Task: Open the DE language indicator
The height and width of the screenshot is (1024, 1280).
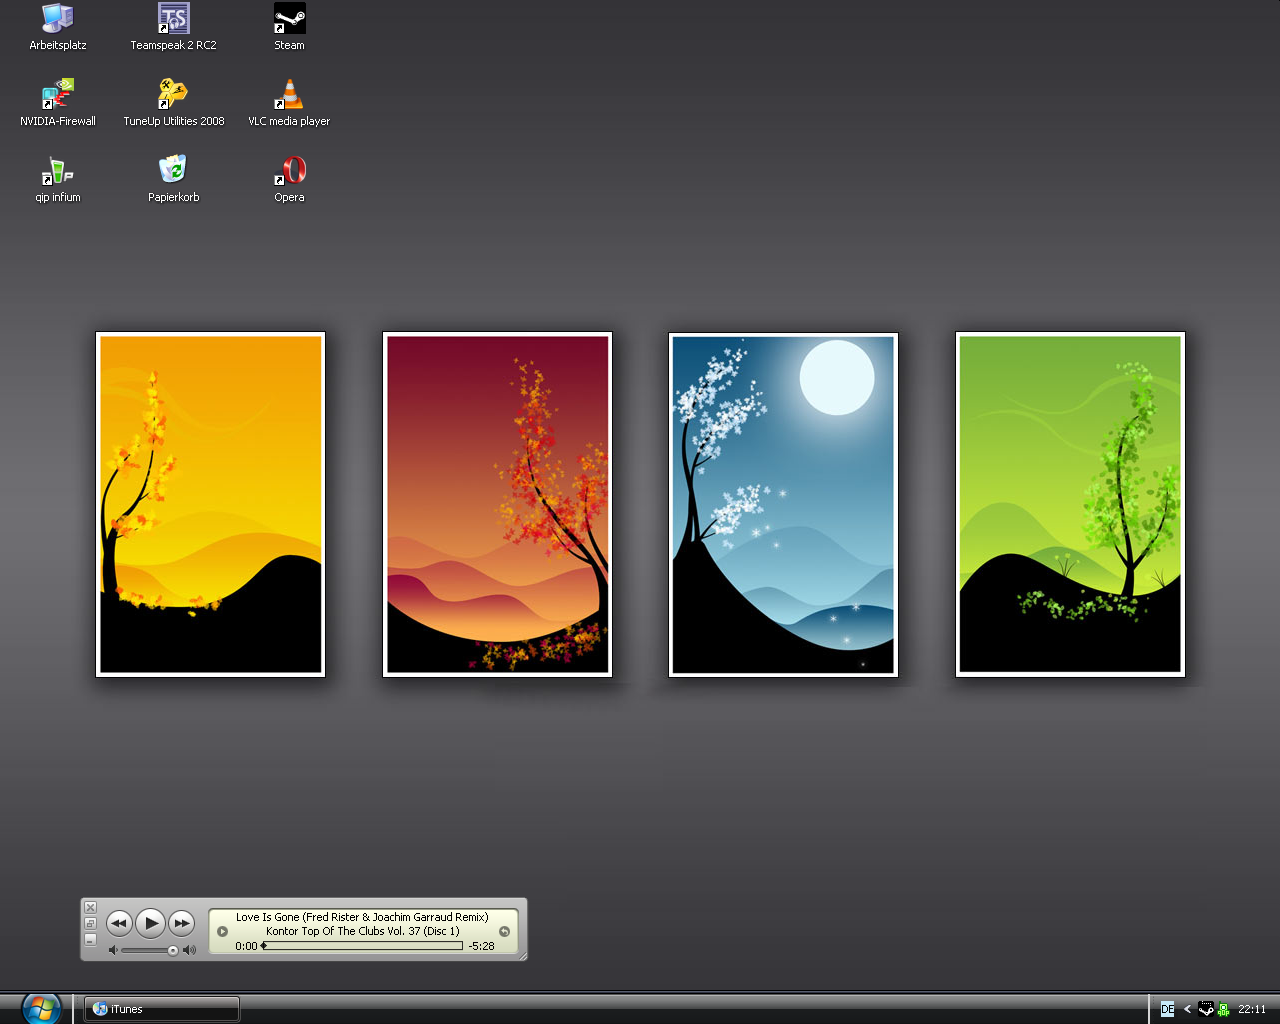Action: pos(1167,1009)
